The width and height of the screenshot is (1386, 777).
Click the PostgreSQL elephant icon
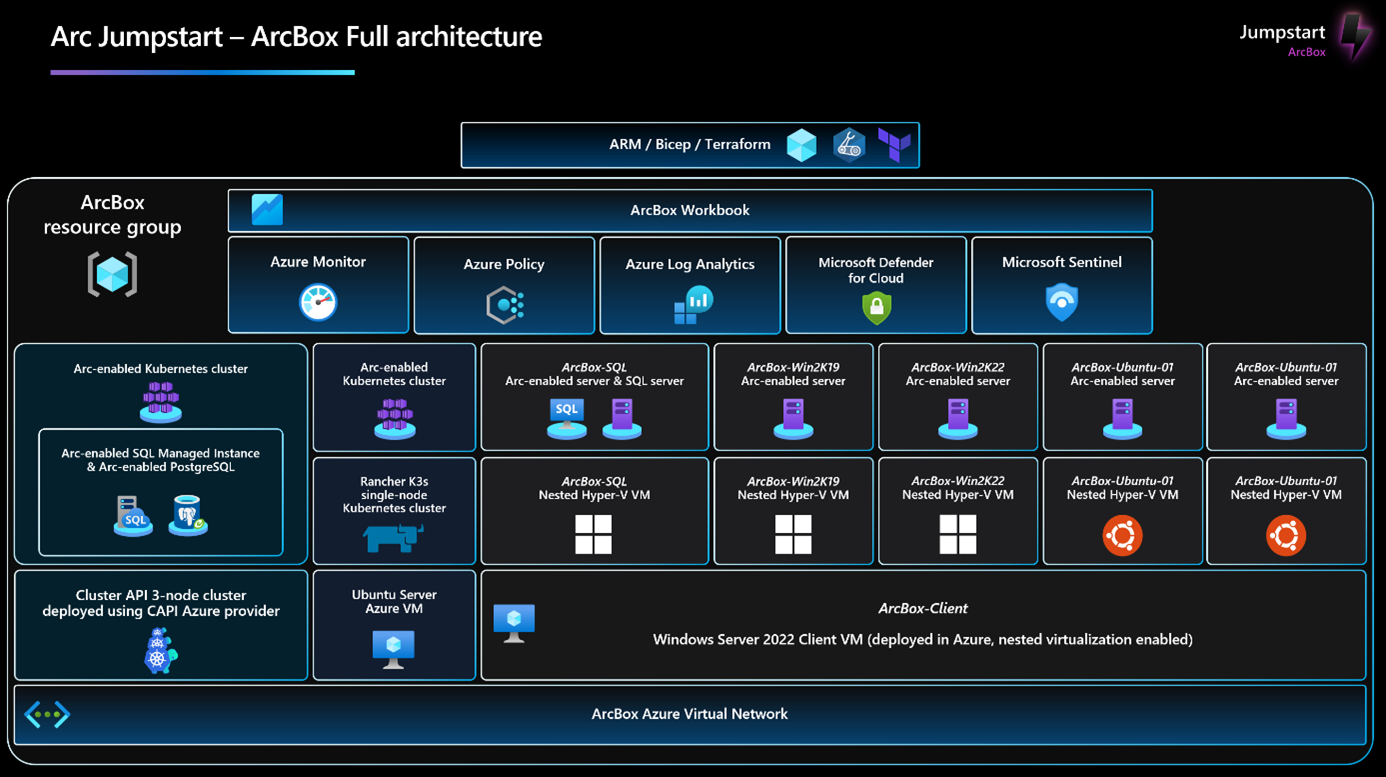pos(188,515)
